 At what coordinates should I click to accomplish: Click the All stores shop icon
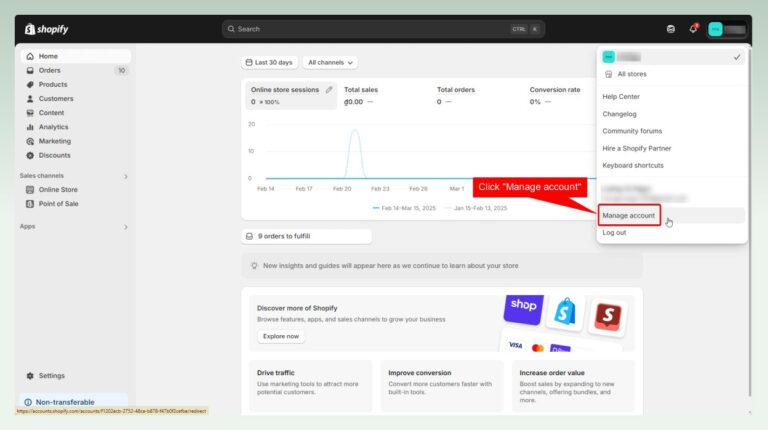coord(608,74)
